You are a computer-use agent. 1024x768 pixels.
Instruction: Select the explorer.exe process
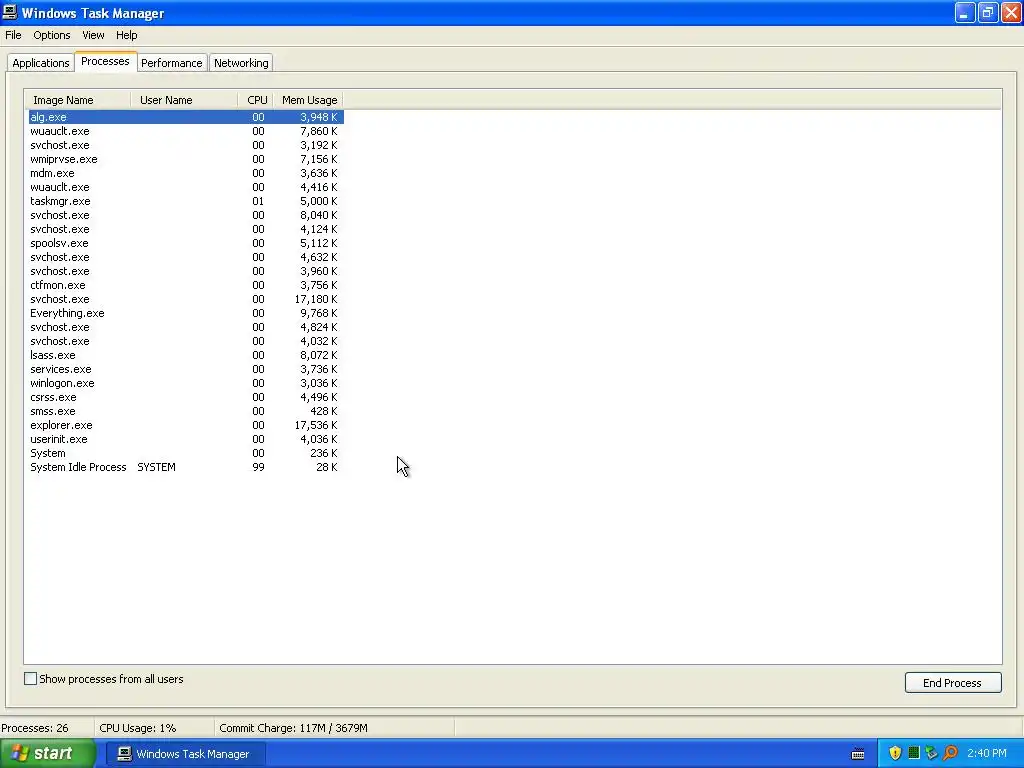tap(186, 426)
